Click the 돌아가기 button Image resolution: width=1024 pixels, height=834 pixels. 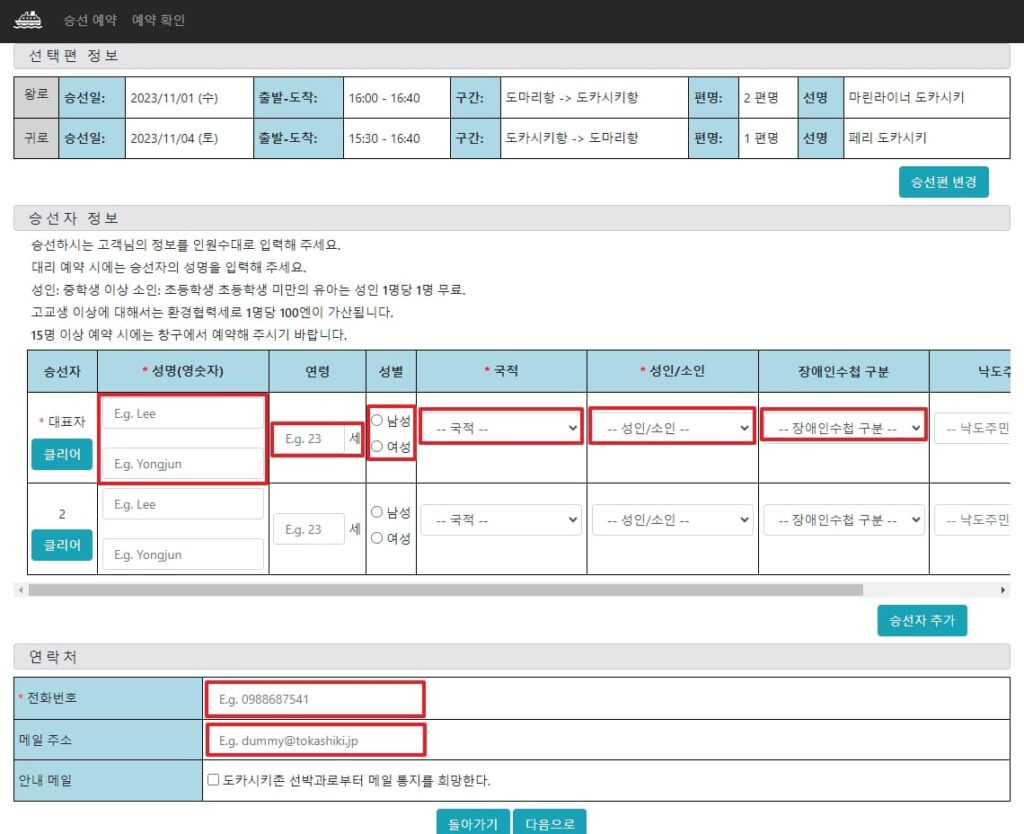[x=473, y=823]
